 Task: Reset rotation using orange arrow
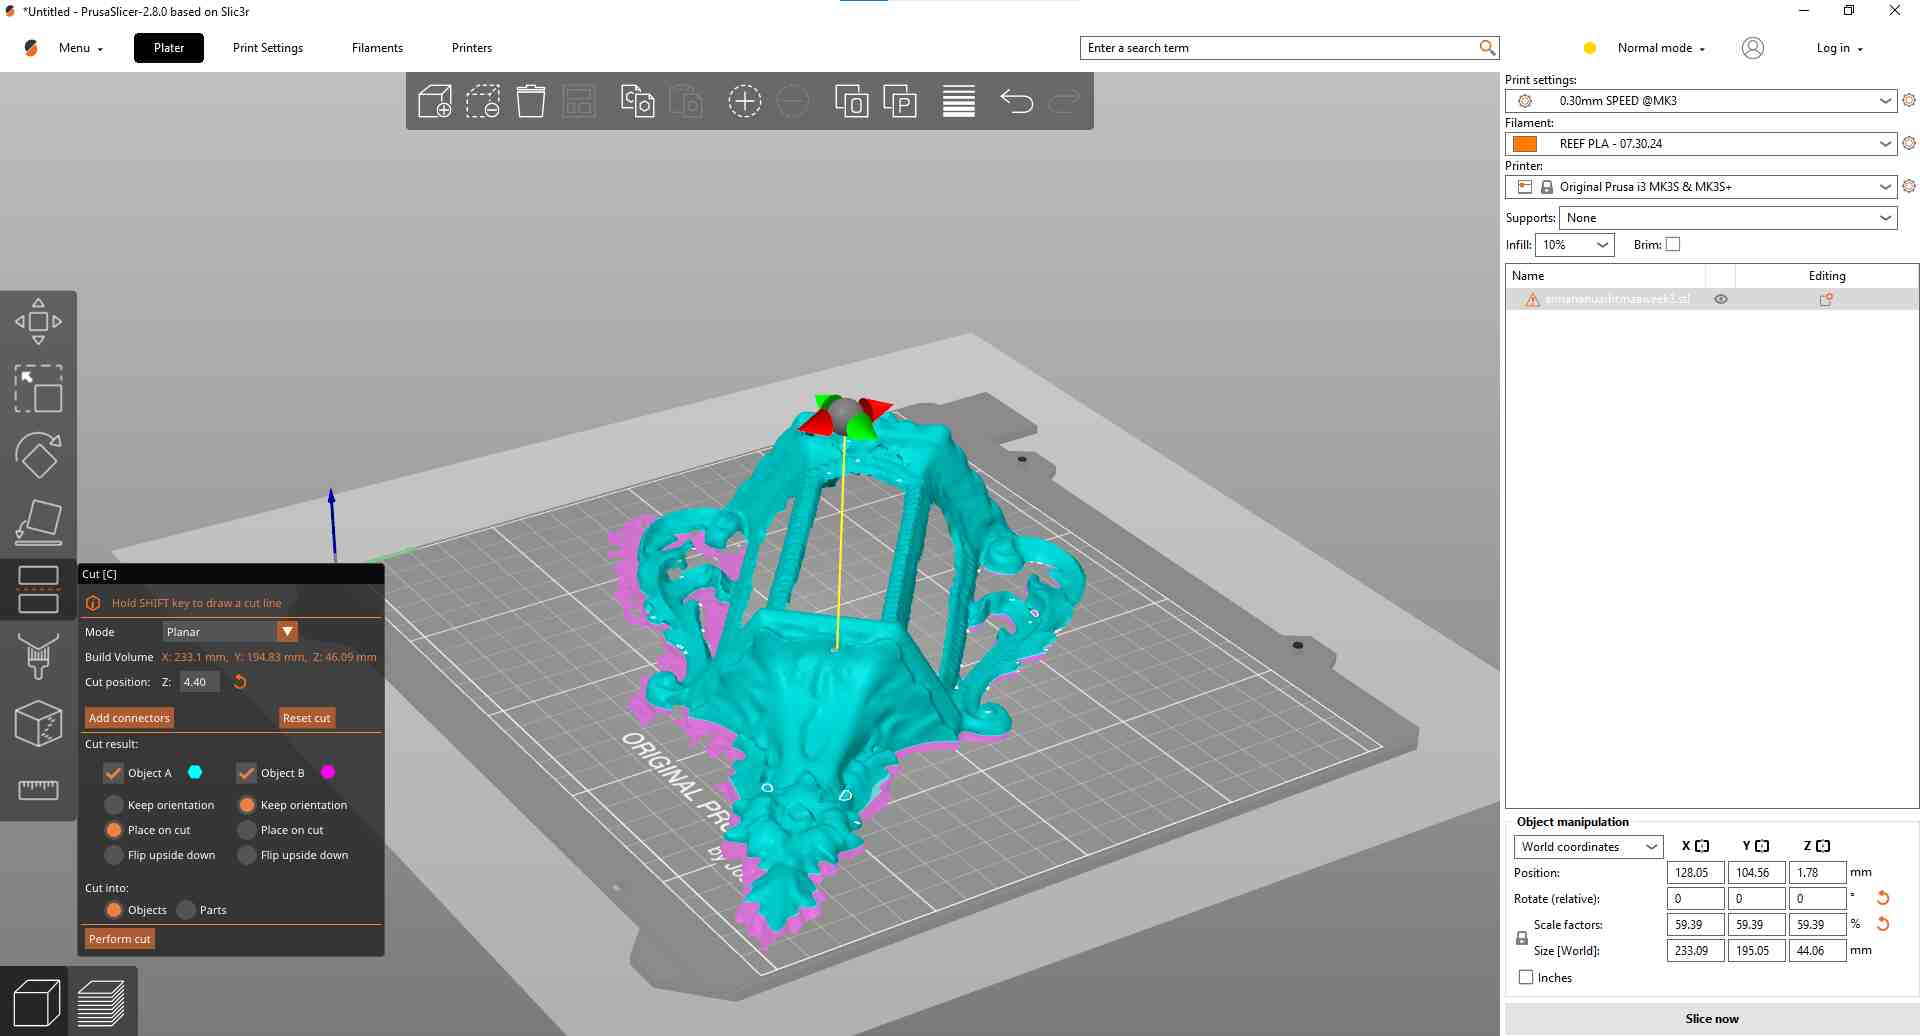point(1883,898)
